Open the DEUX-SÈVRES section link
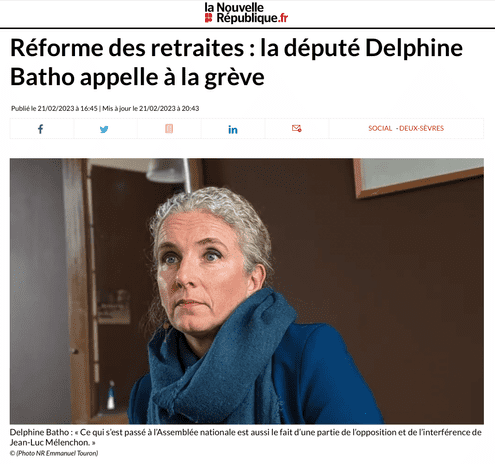495x464 pixels. pos(421,128)
